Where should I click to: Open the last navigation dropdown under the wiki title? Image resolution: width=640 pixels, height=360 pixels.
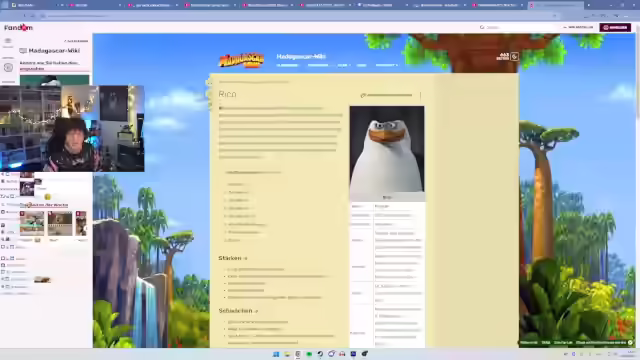tap(386, 65)
